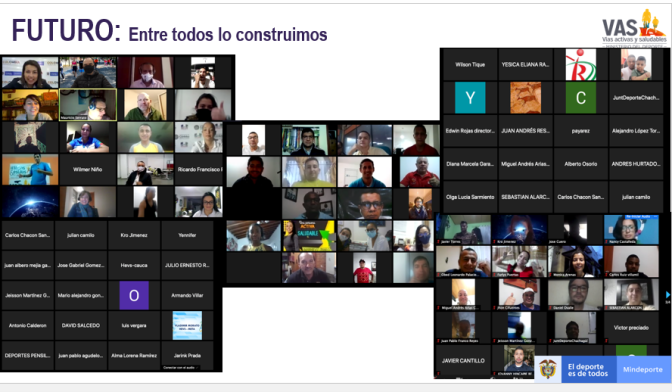Select the Wilson Tique participant tile
This screenshot has height=392, width=672.
click(x=470, y=65)
